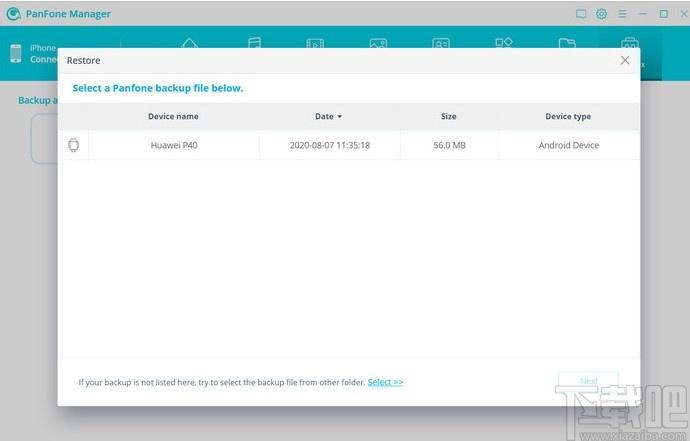The height and width of the screenshot is (441, 690).
Task: Open the Photos icon in top navigation
Action: 378,43
